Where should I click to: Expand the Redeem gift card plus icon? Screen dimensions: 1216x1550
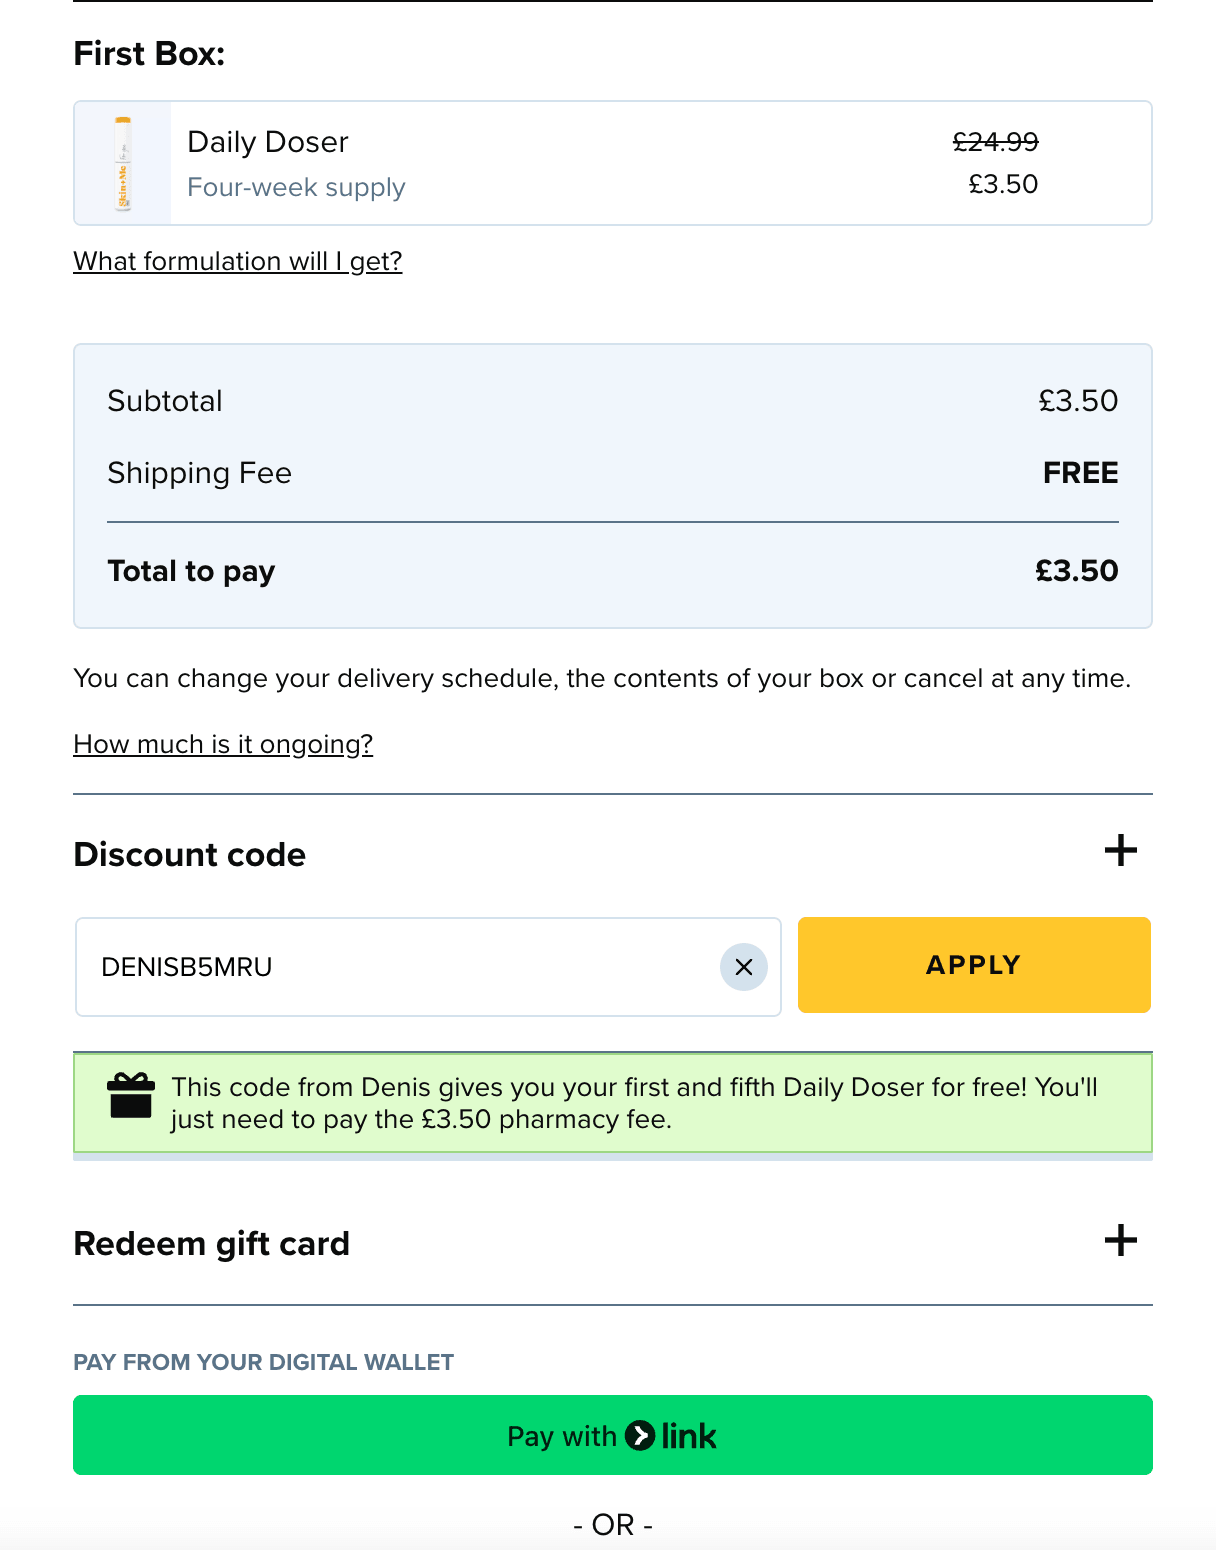coord(1120,1240)
